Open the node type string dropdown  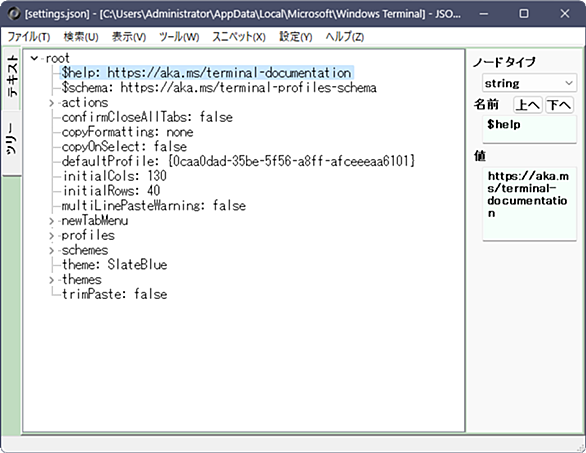pyautogui.click(x=529, y=83)
